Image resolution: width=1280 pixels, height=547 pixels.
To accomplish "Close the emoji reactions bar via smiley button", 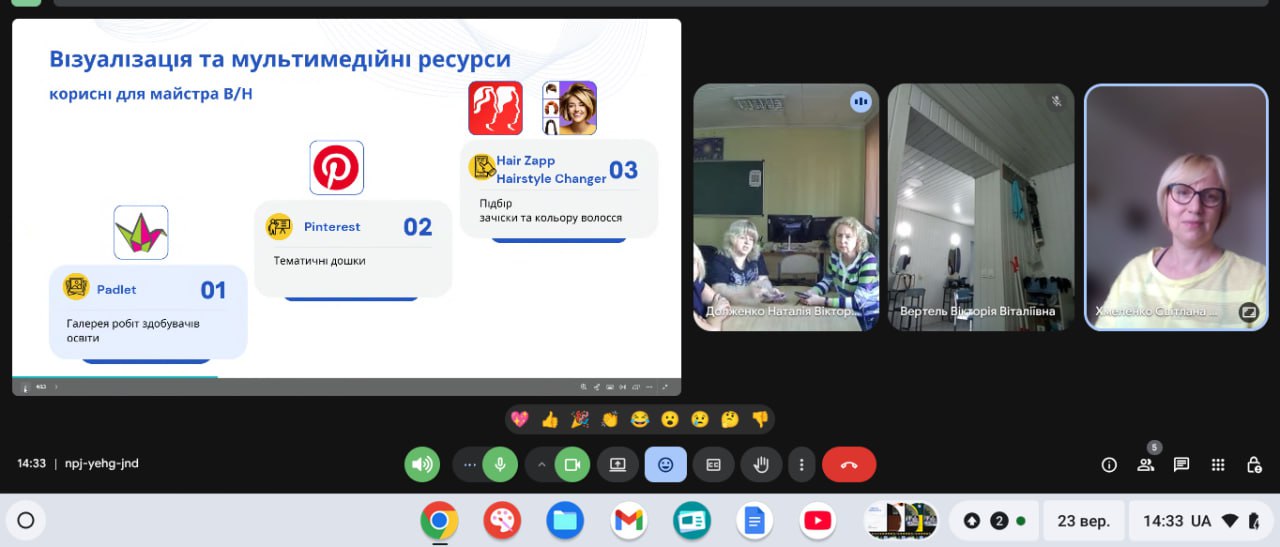I will 665,465.
